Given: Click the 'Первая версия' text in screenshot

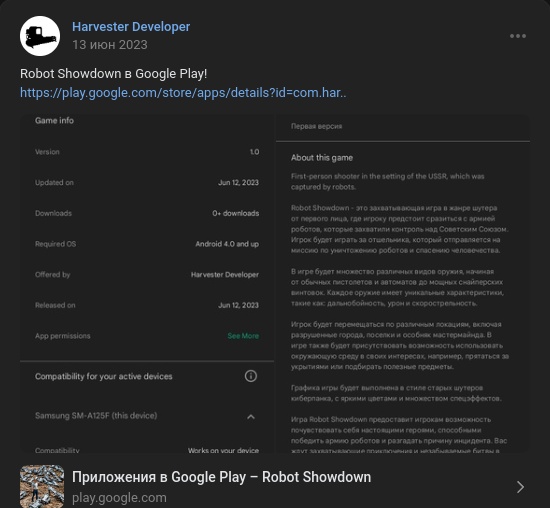Looking at the screenshot, I should click(x=316, y=126).
